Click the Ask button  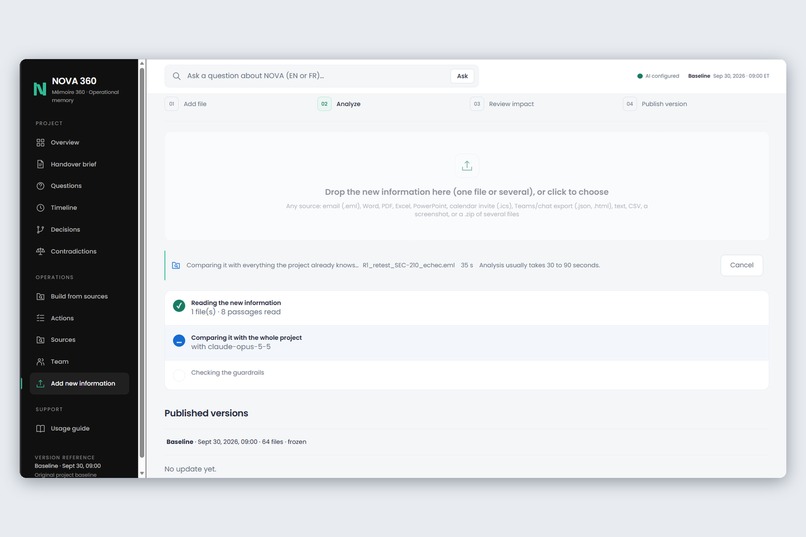pos(462,76)
